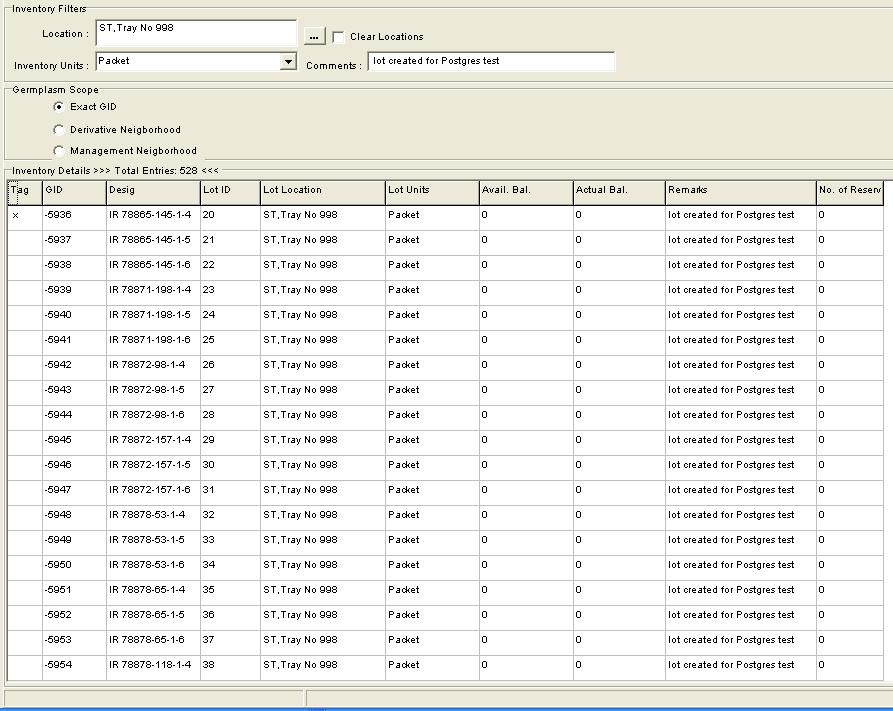Click Actual Bal. value in row -5952
Viewport: 893px width, 711px height.
point(620,618)
